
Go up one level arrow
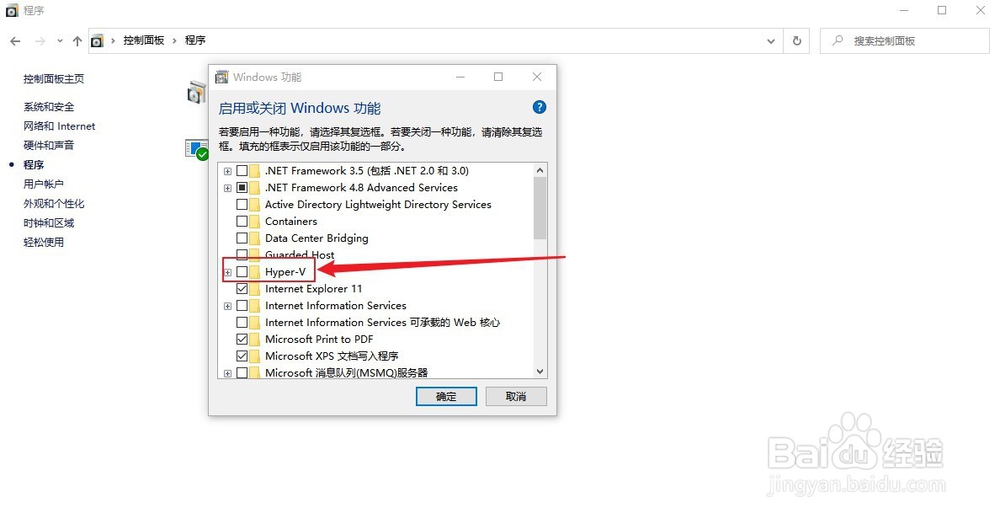77,41
